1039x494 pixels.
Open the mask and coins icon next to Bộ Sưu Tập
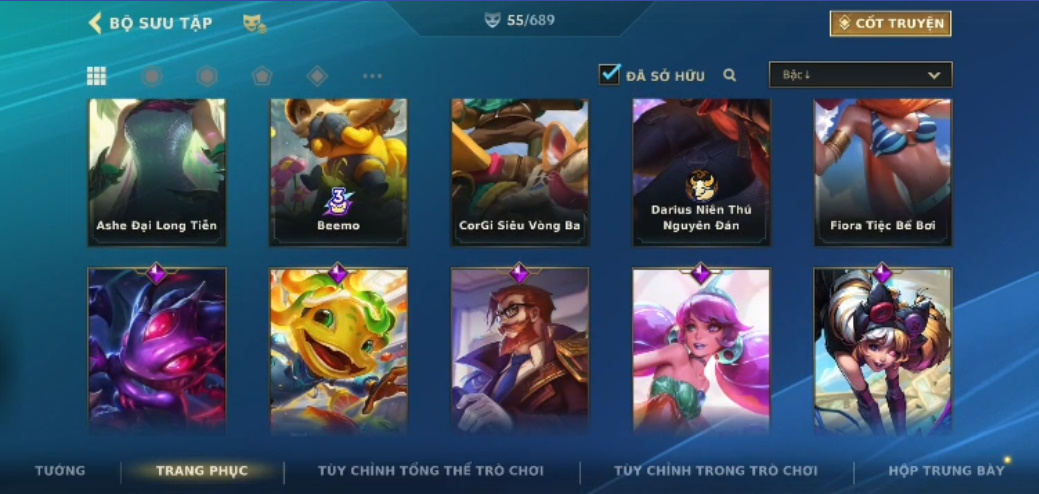click(254, 23)
